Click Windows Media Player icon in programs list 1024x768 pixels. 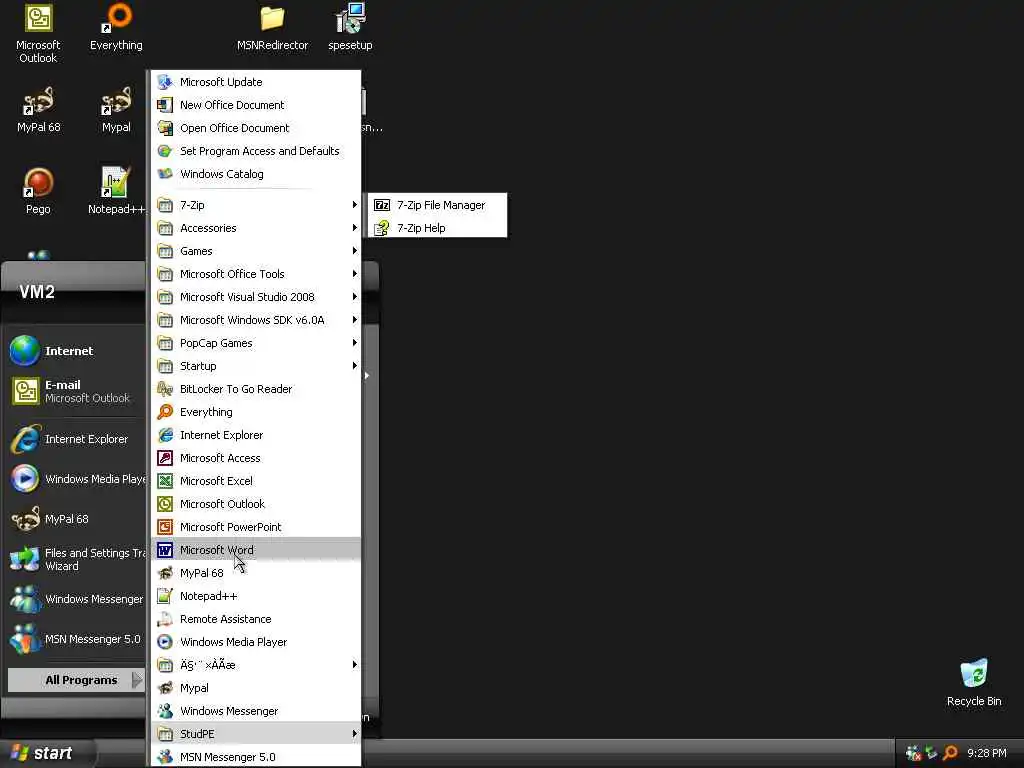pyautogui.click(x=165, y=642)
